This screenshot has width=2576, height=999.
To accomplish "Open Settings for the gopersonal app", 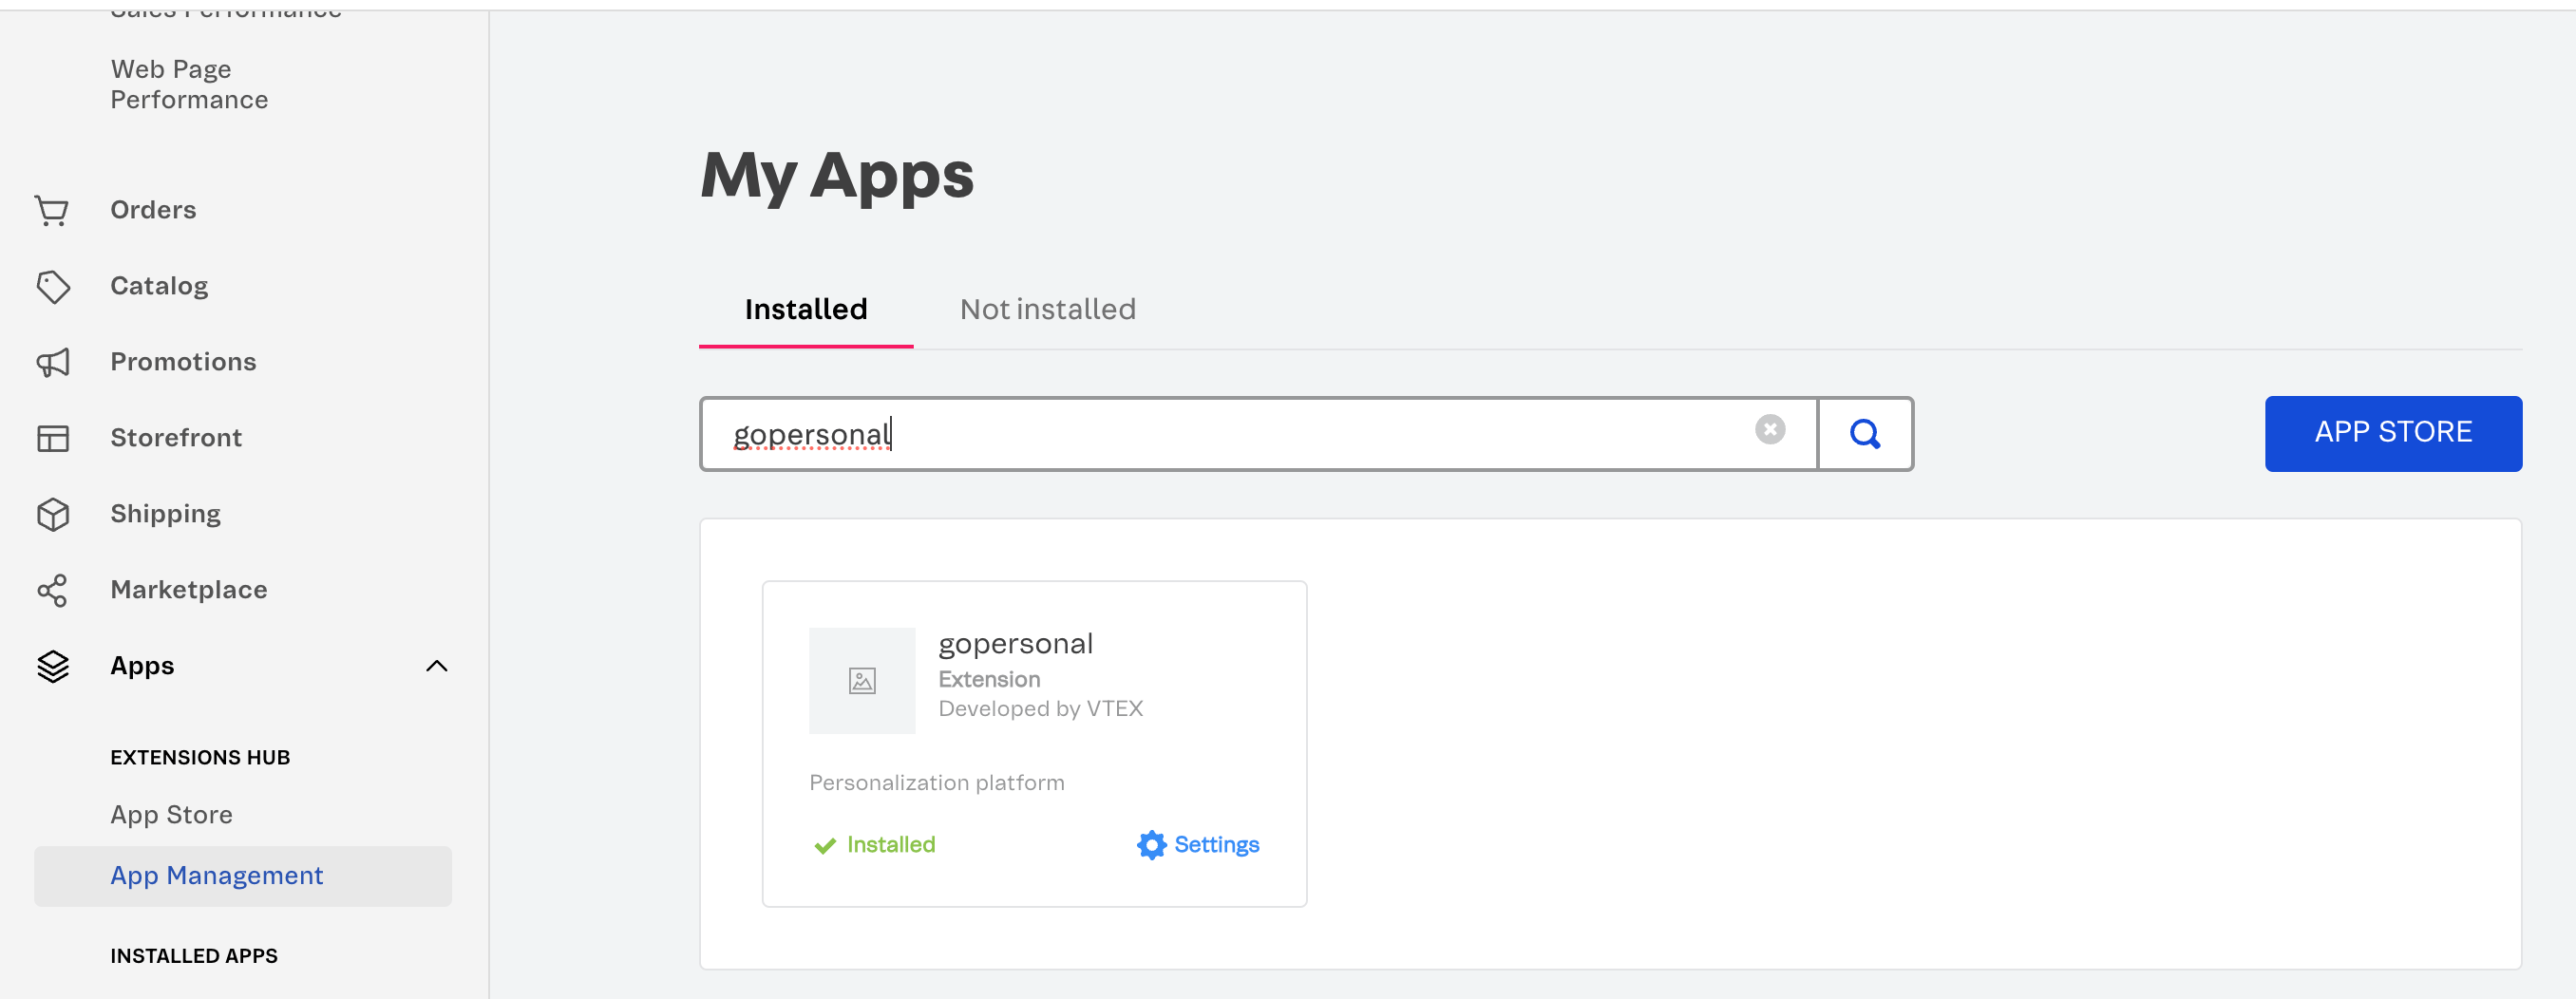I will point(1198,845).
